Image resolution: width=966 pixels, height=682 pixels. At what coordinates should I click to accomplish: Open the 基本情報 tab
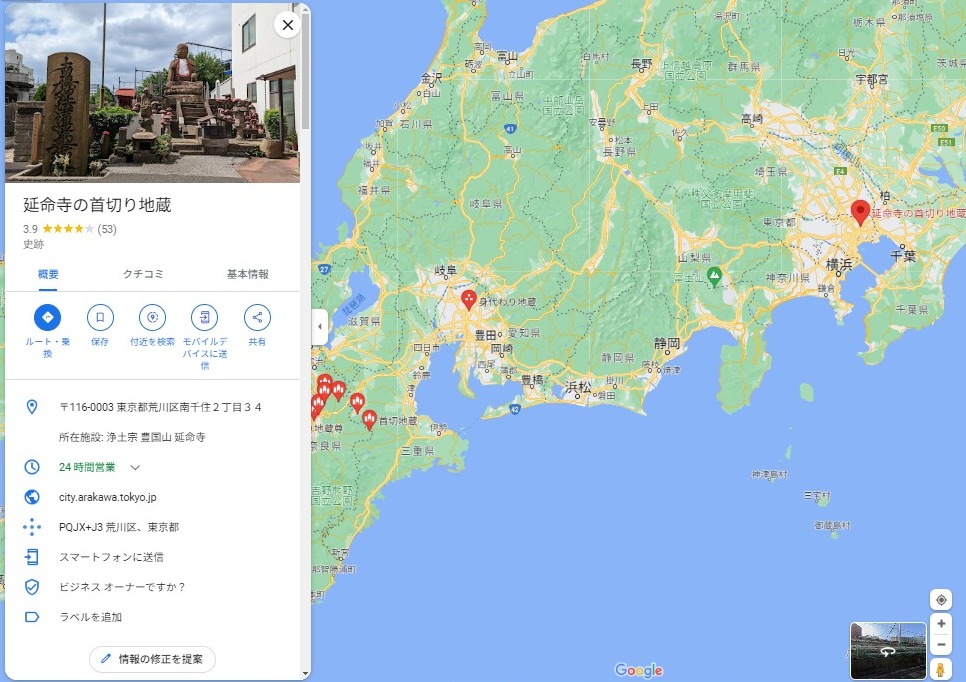tap(248, 274)
